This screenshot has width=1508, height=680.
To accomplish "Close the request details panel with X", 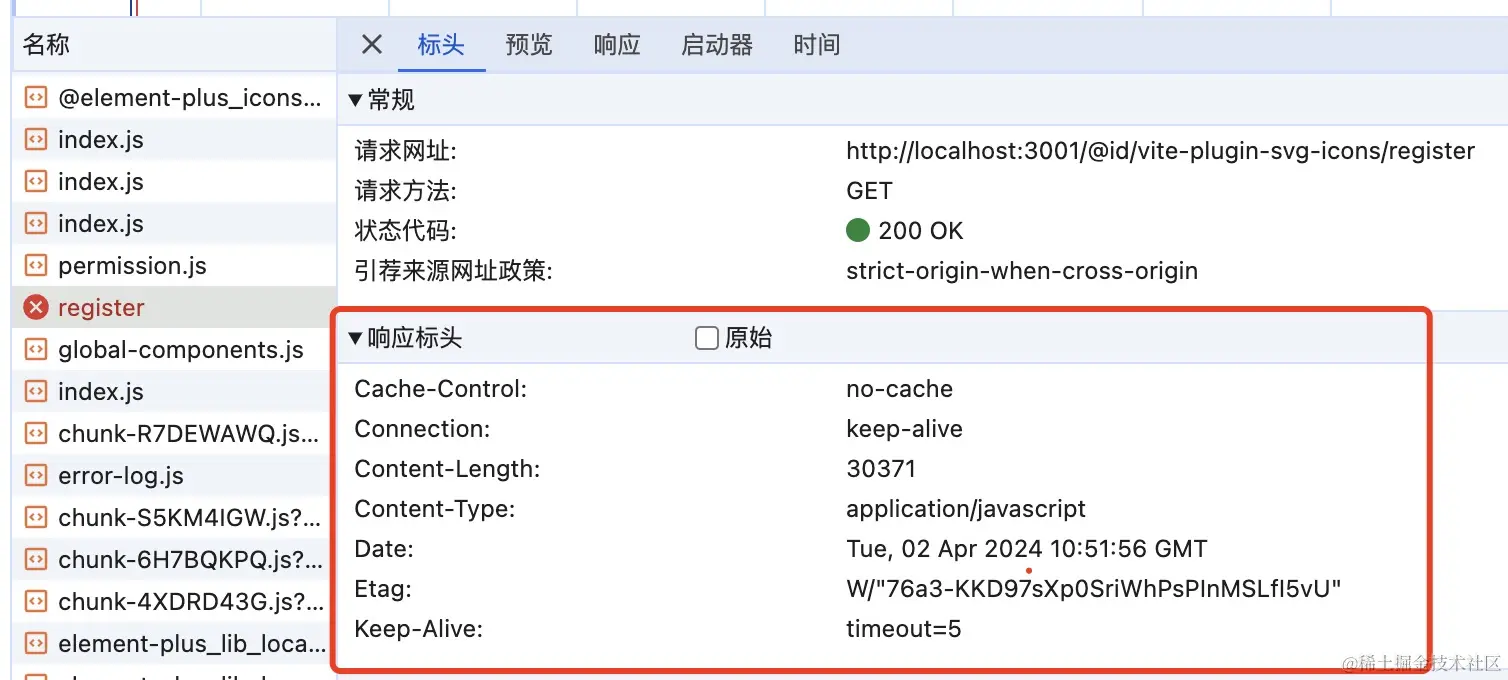I will [371, 44].
